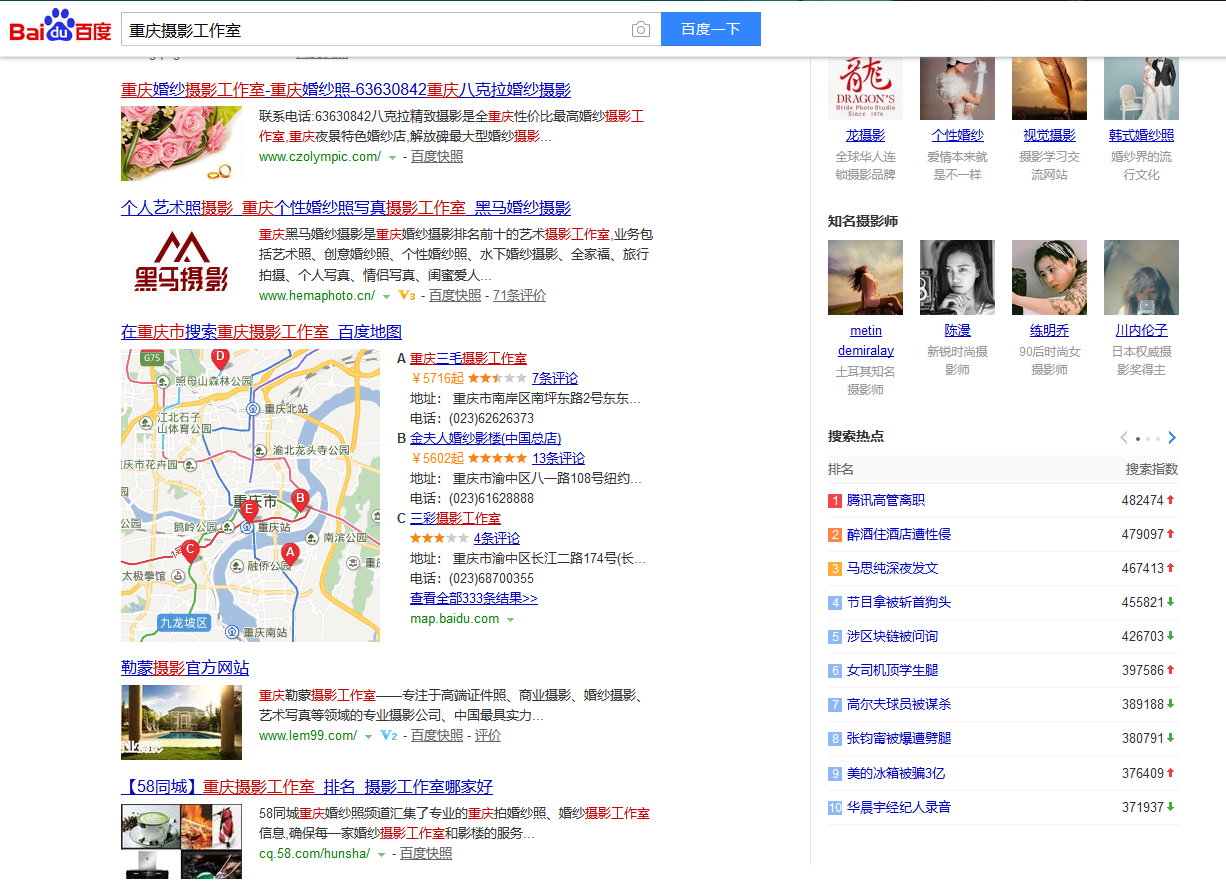
Task: Click 查看全部333条结果>> link
Action: tap(474, 598)
